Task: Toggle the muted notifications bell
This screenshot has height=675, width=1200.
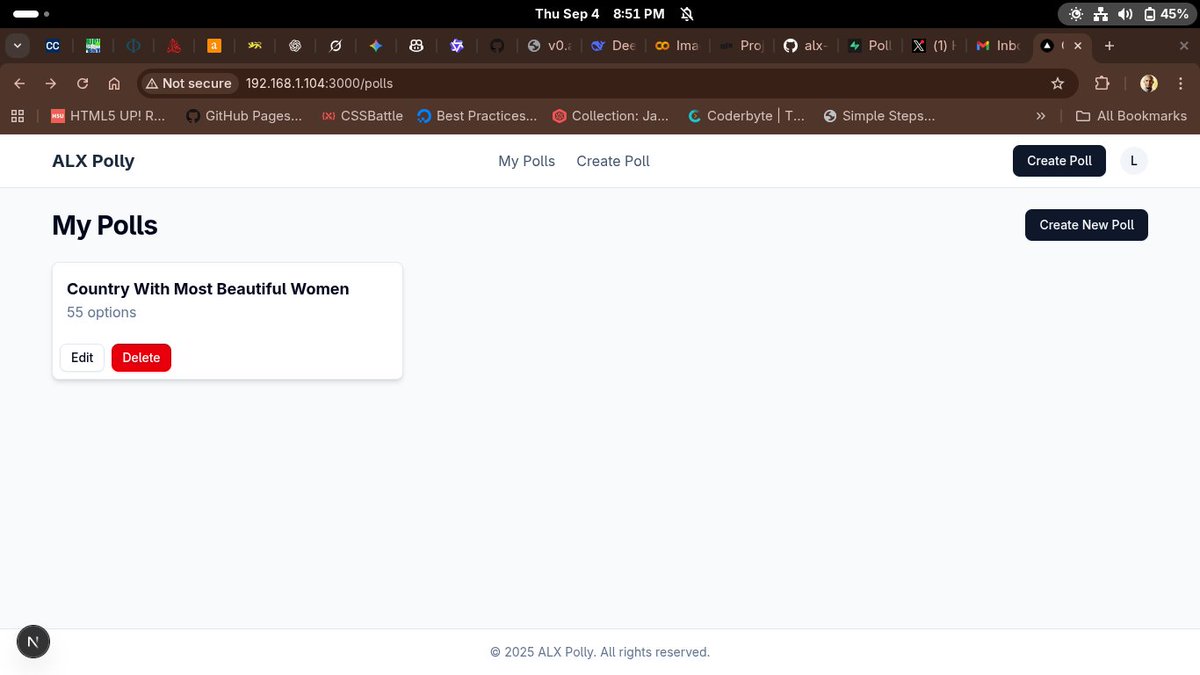Action: [x=684, y=13]
